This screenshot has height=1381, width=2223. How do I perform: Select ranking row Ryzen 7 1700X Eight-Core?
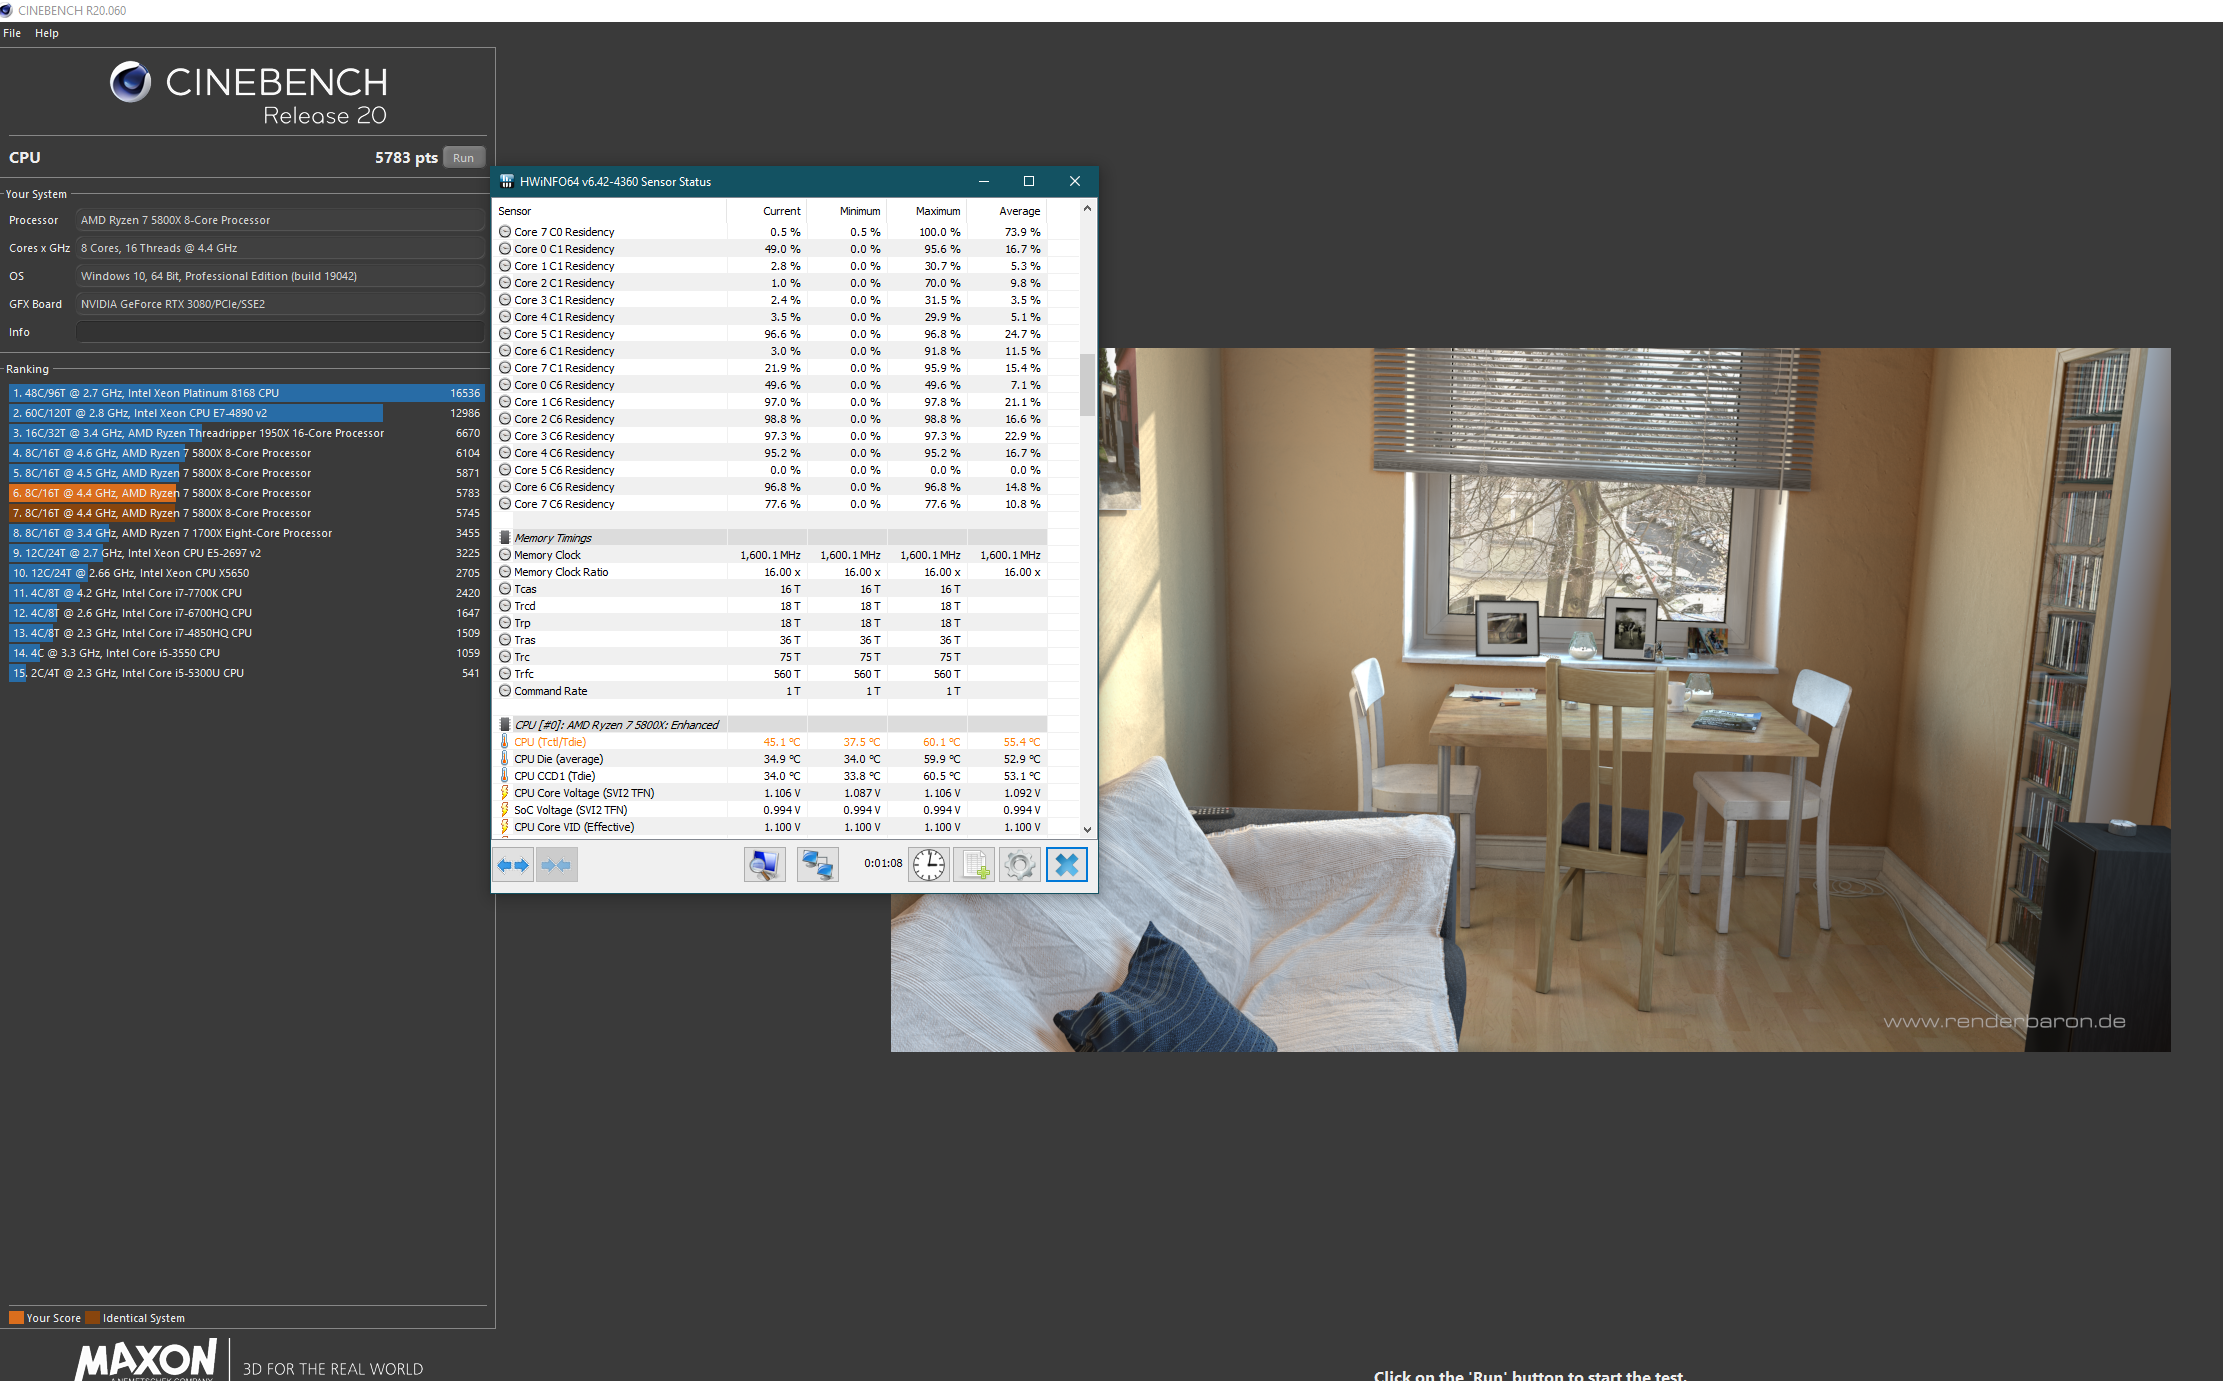(x=246, y=533)
